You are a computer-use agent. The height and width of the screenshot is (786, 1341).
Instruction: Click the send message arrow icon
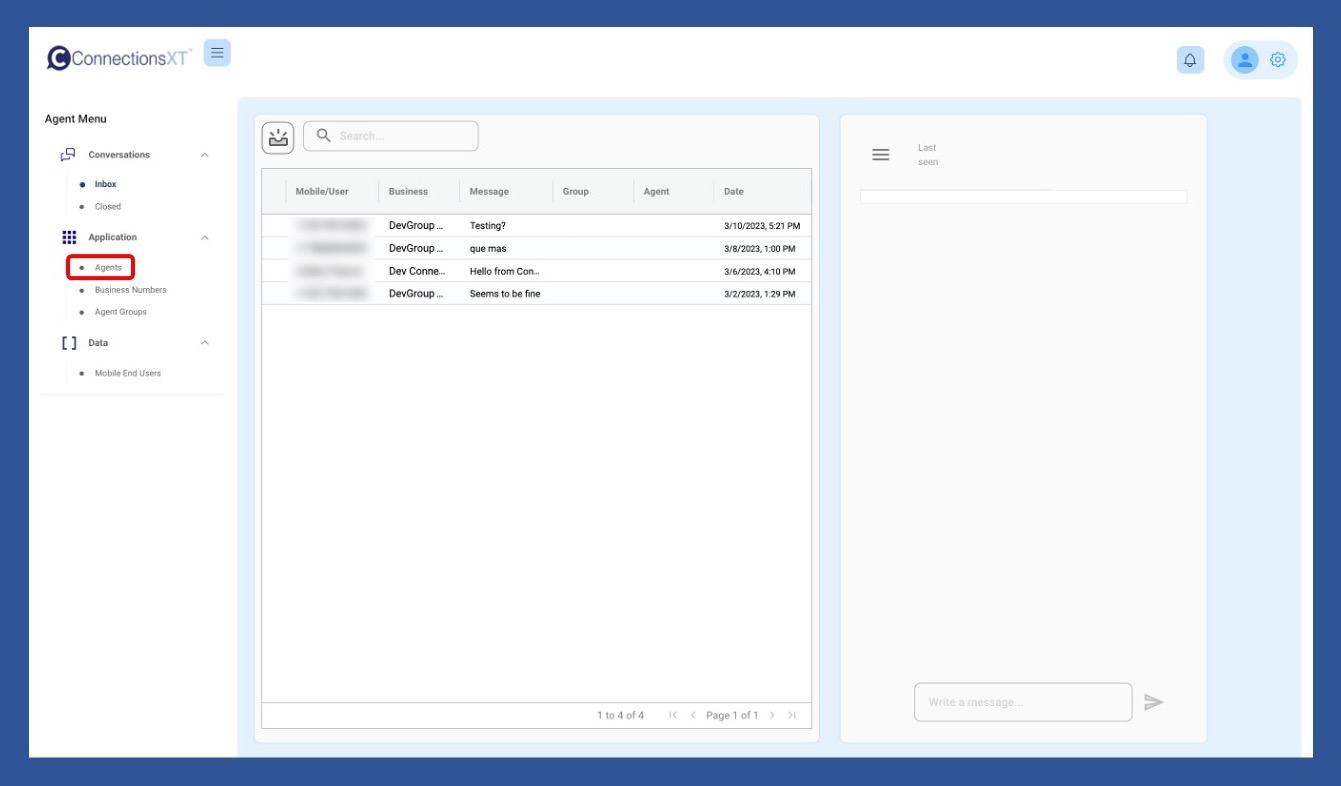pyautogui.click(x=1154, y=702)
